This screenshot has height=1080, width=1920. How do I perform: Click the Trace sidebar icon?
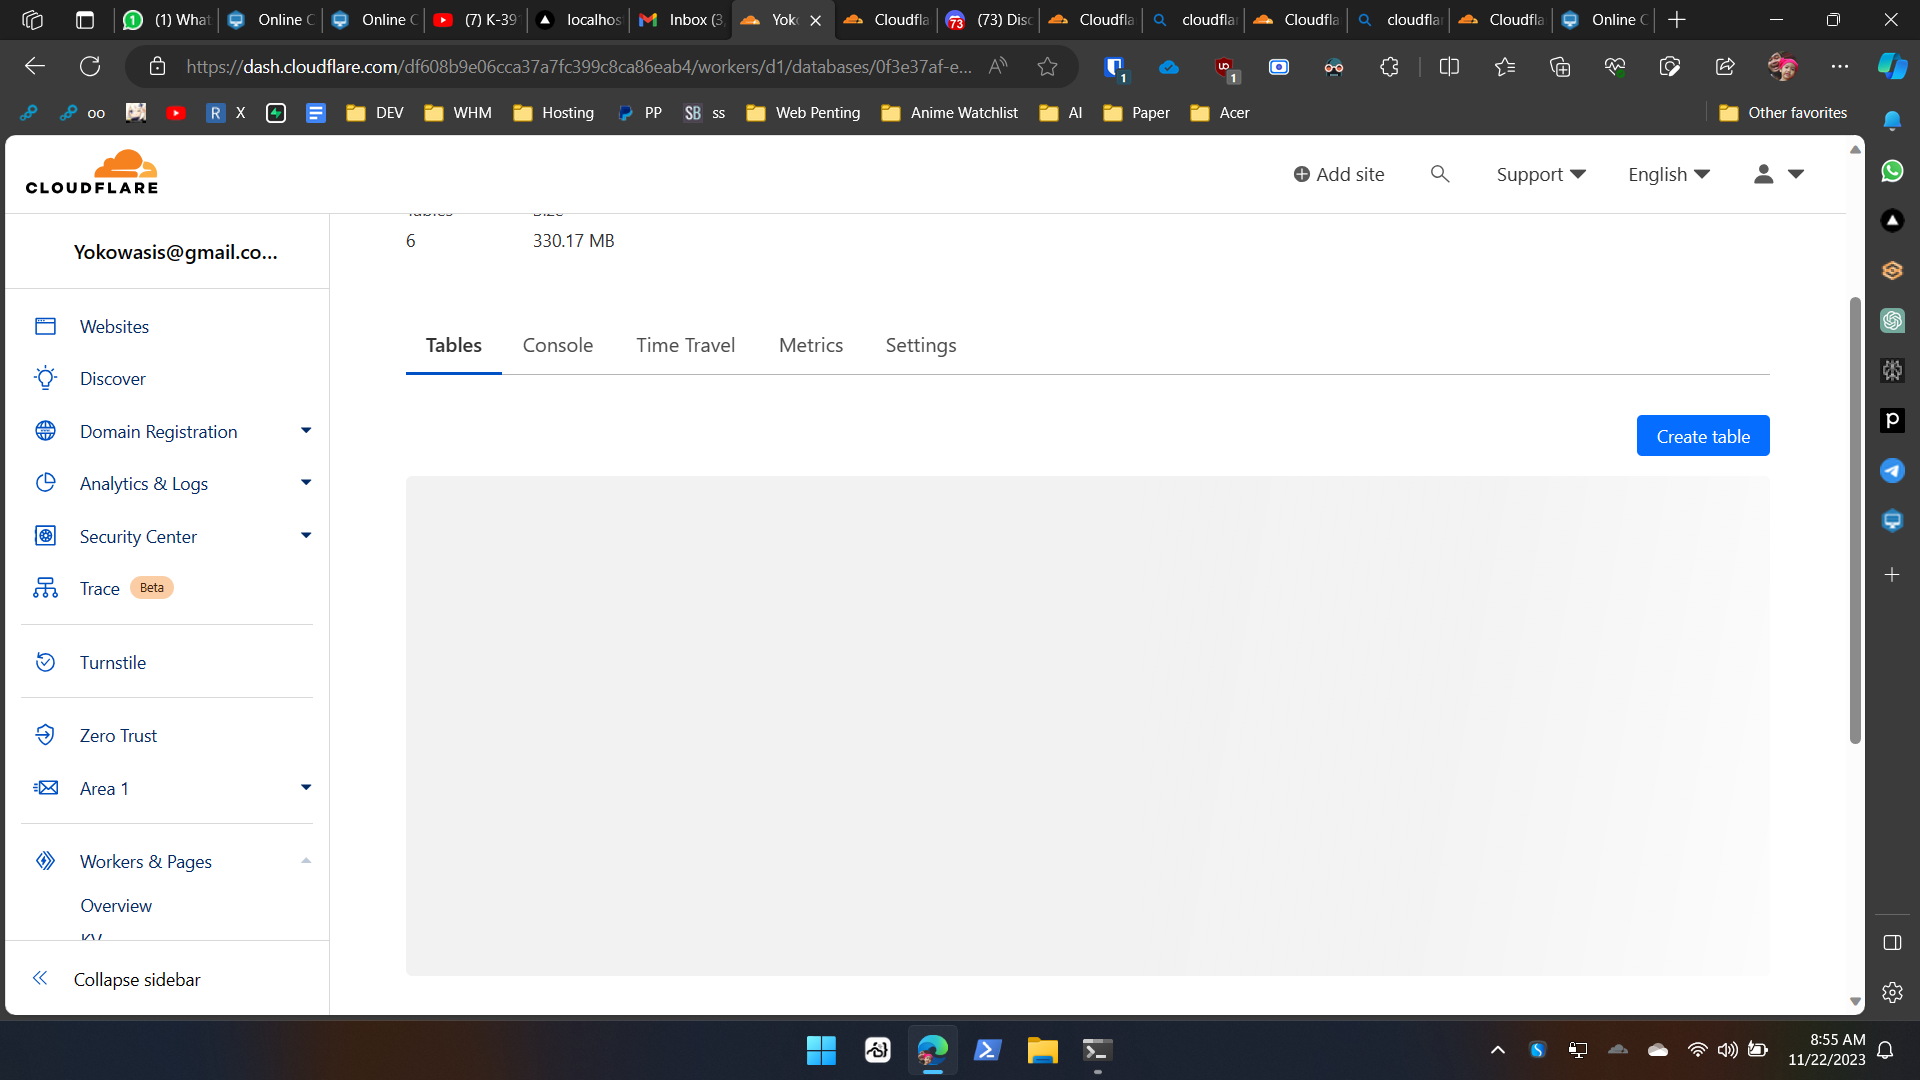45,588
